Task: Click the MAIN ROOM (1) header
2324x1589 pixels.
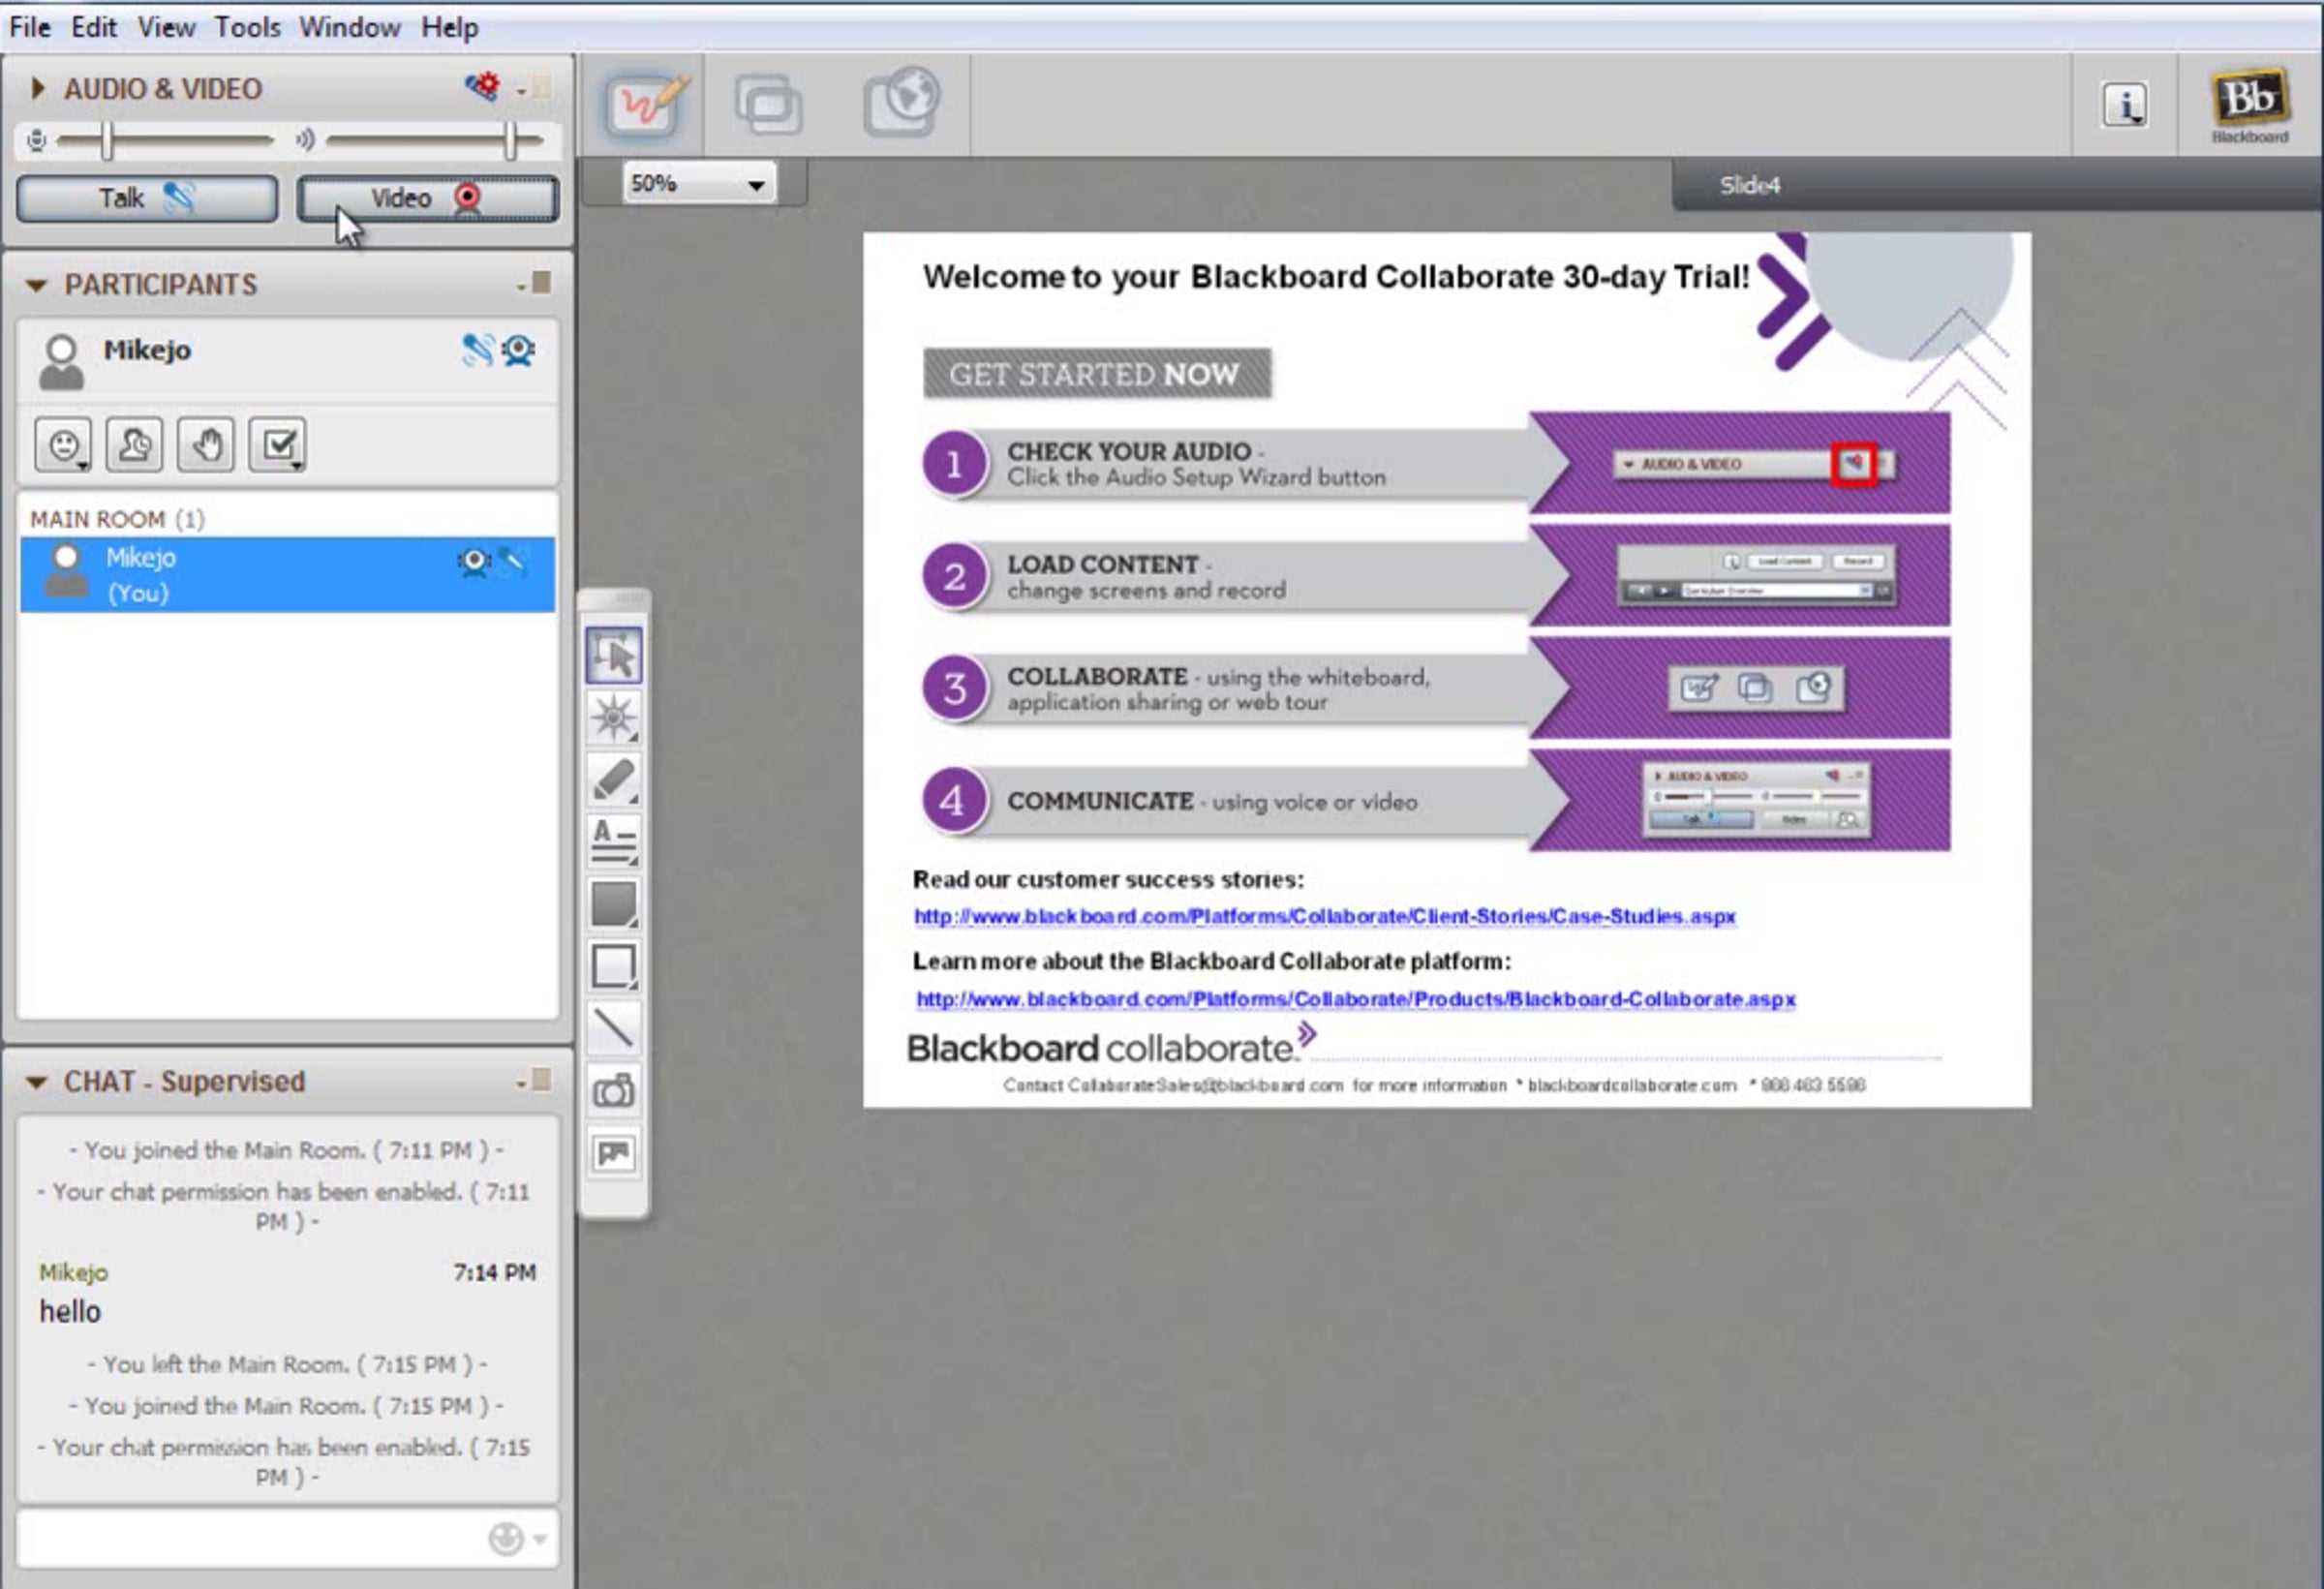Action: click(x=117, y=519)
